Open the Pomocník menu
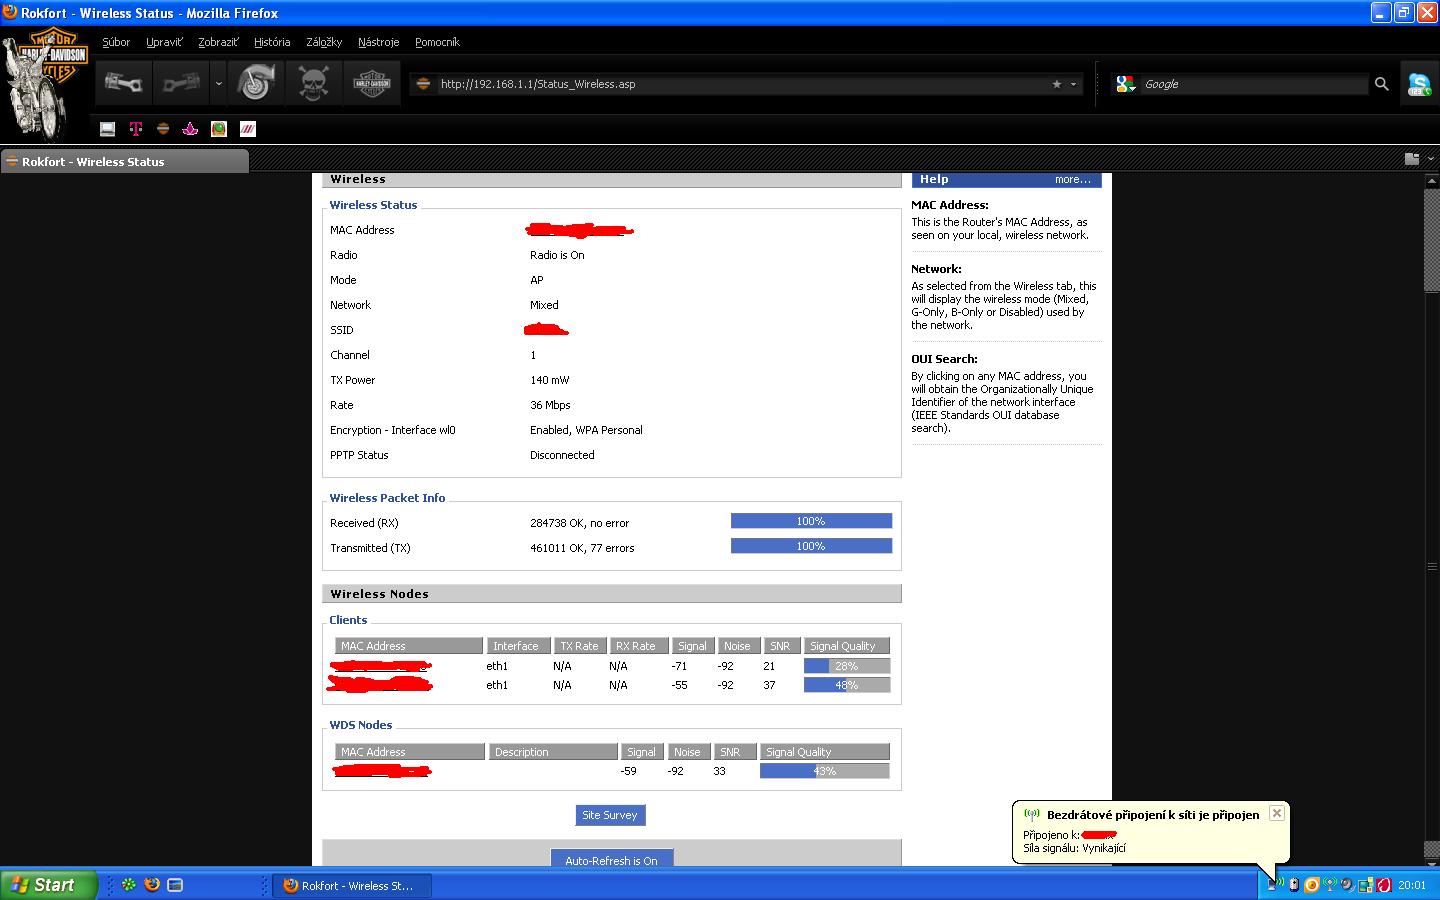The height and width of the screenshot is (900, 1440). point(437,42)
